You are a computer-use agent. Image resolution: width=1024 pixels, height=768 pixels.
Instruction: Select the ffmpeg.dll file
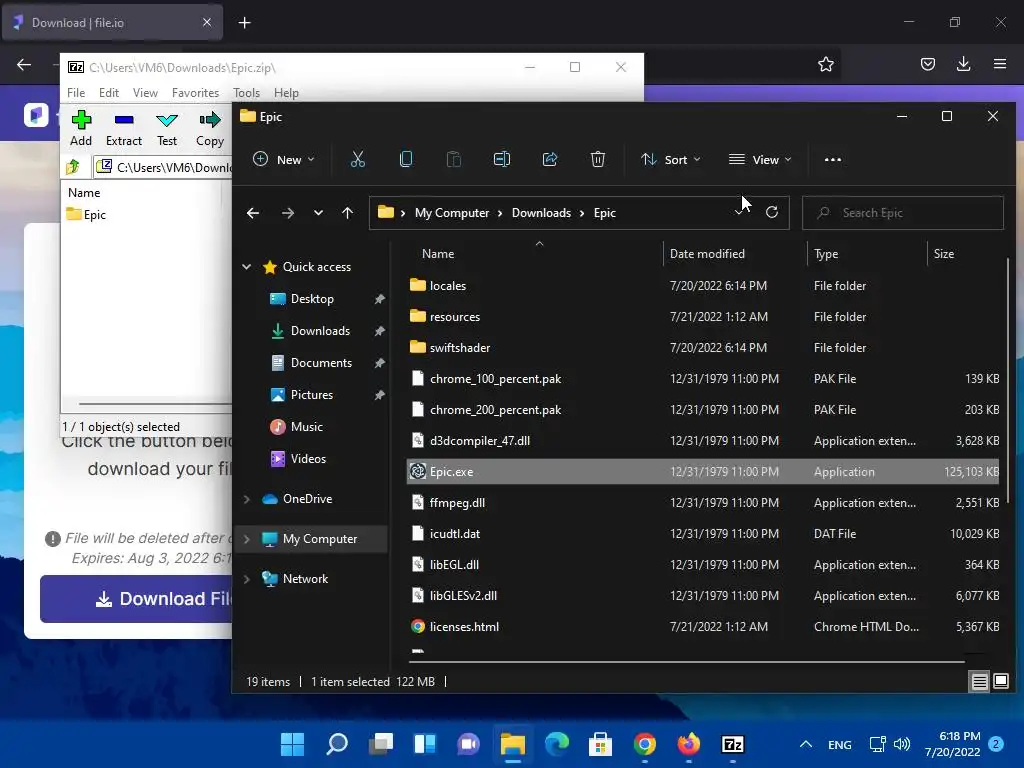pos(703,503)
